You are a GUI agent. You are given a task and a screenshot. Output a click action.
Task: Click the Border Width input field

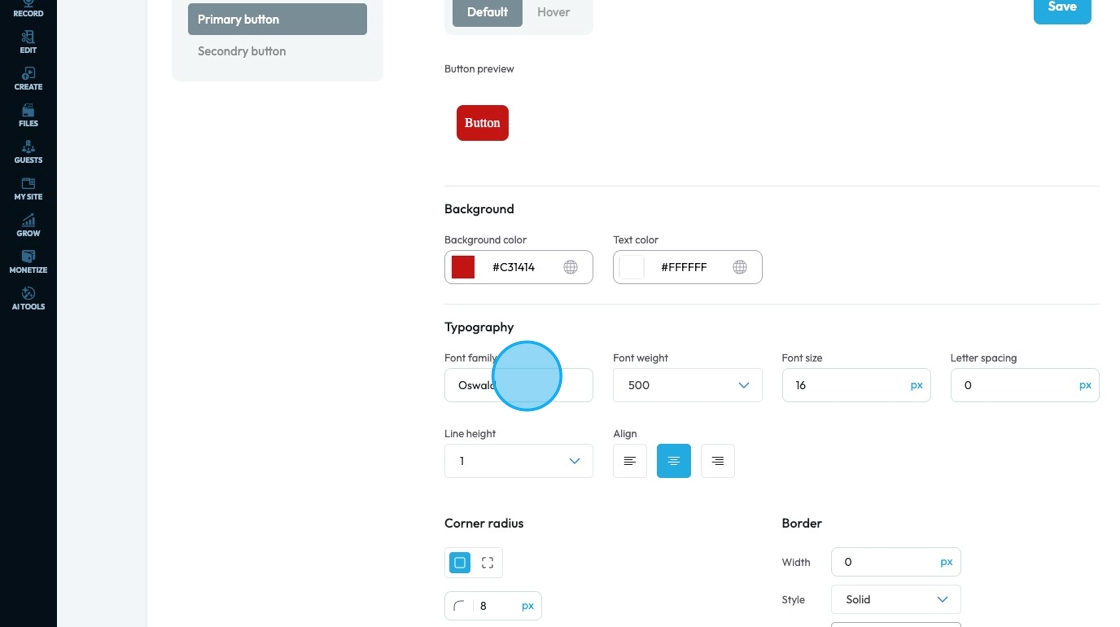[x=896, y=562]
